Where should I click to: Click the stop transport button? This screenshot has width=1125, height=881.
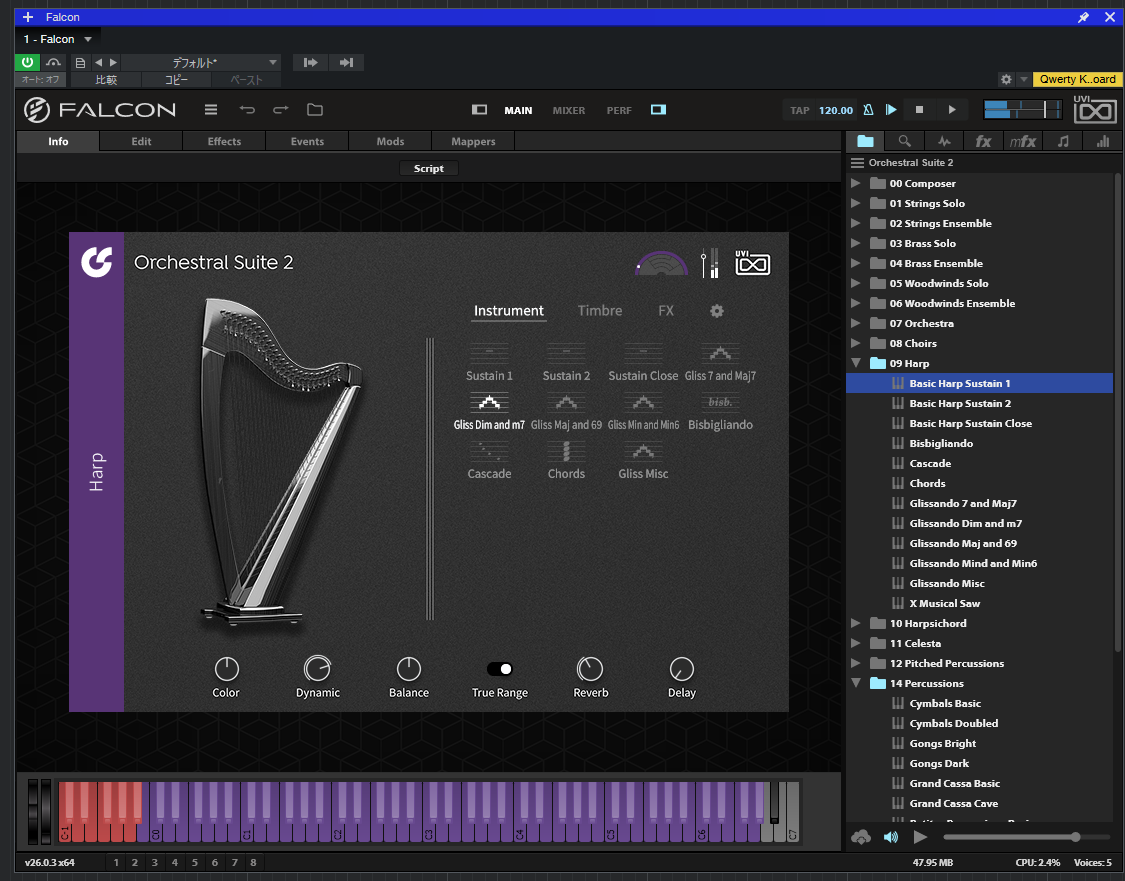click(919, 110)
